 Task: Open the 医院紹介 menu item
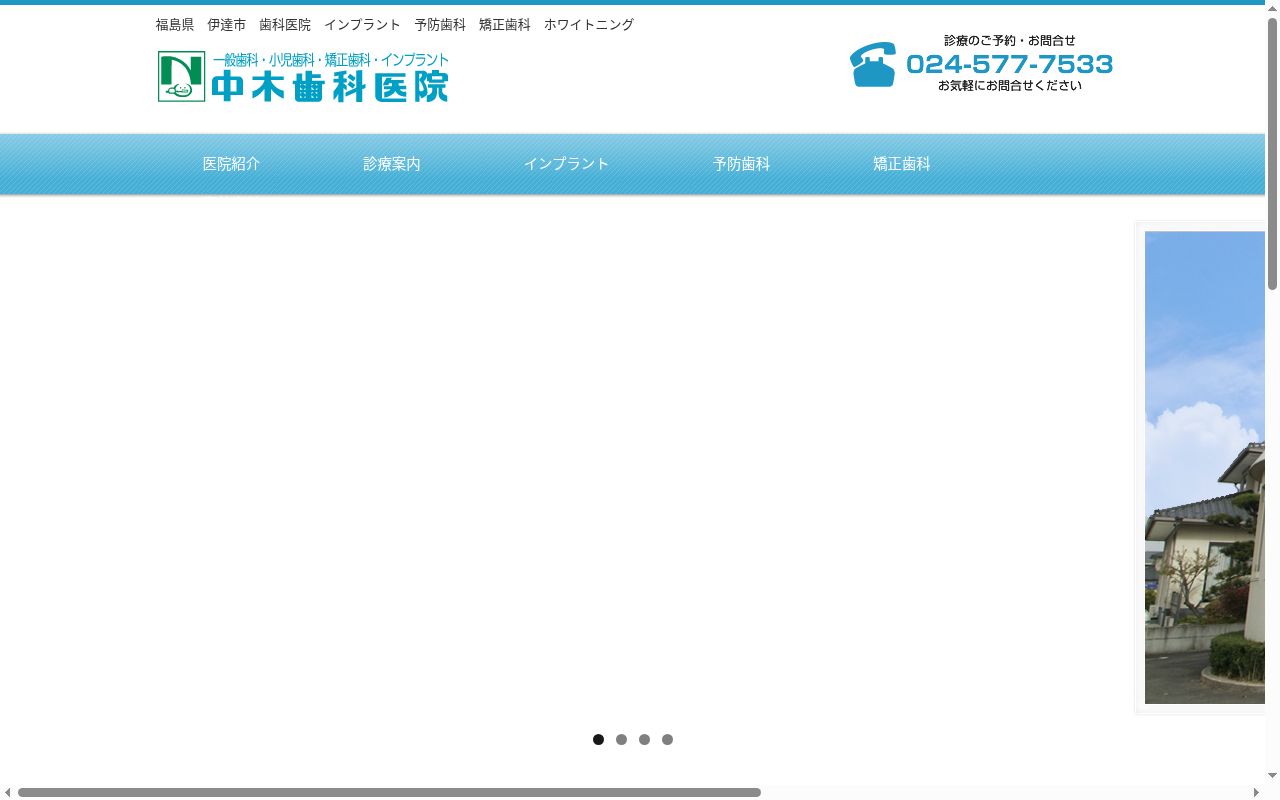[x=231, y=164]
